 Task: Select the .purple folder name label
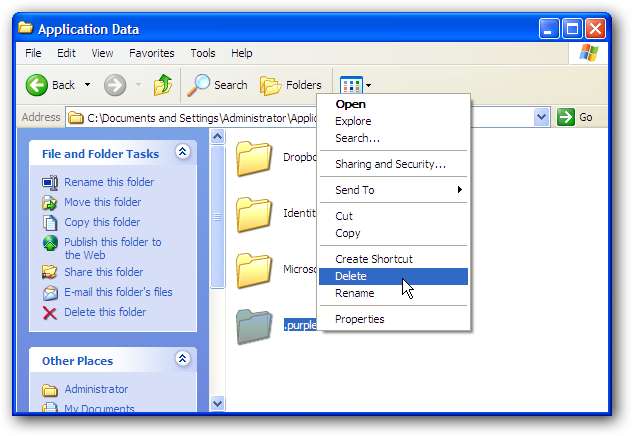[x=300, y=325]
